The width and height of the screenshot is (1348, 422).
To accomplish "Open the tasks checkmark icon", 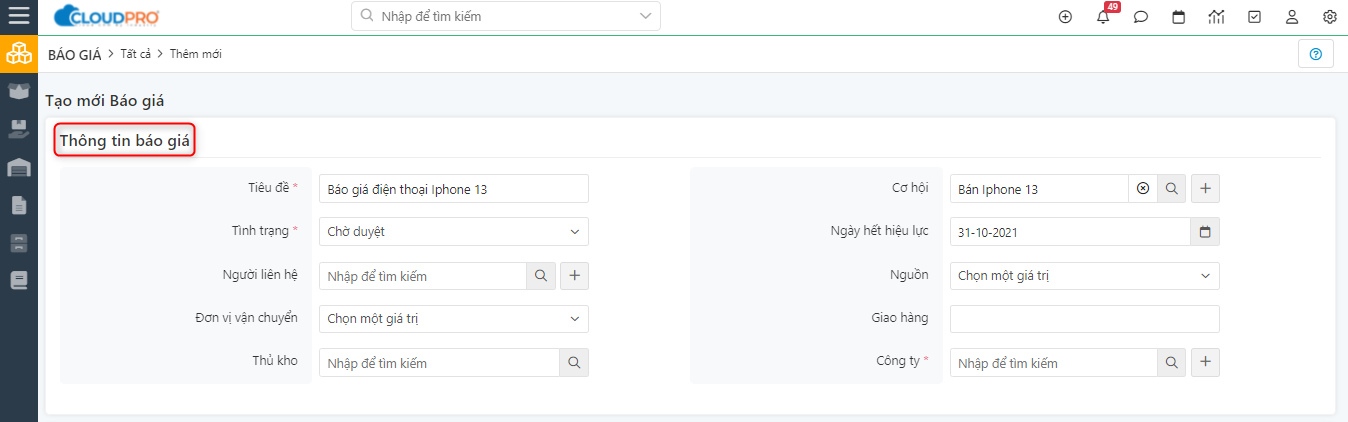I will click(x=1255, y=17).
